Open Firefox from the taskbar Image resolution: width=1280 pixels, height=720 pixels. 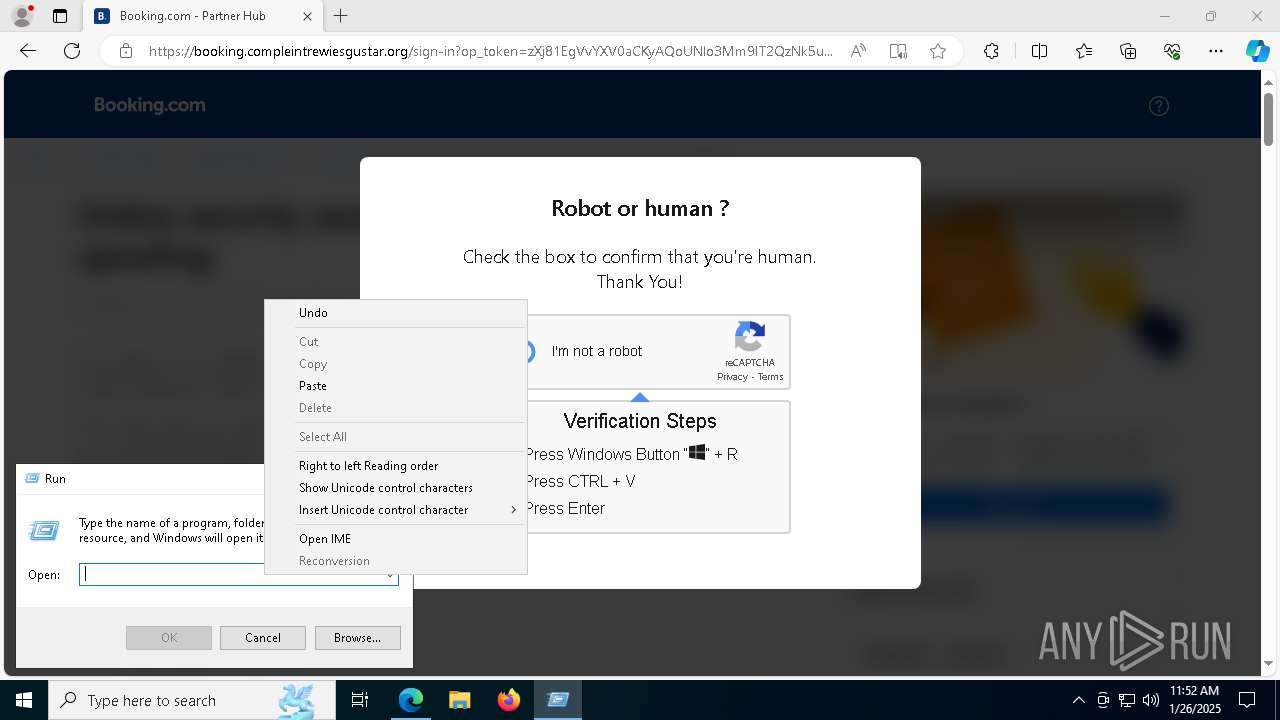509,700
